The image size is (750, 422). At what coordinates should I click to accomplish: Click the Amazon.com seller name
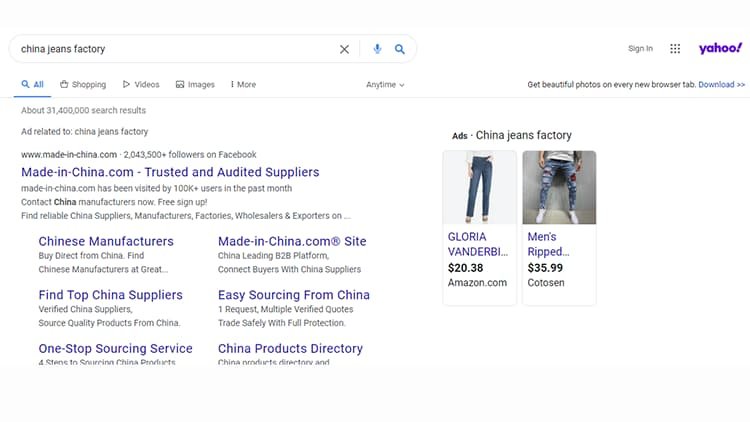click(x=477, y=283)
